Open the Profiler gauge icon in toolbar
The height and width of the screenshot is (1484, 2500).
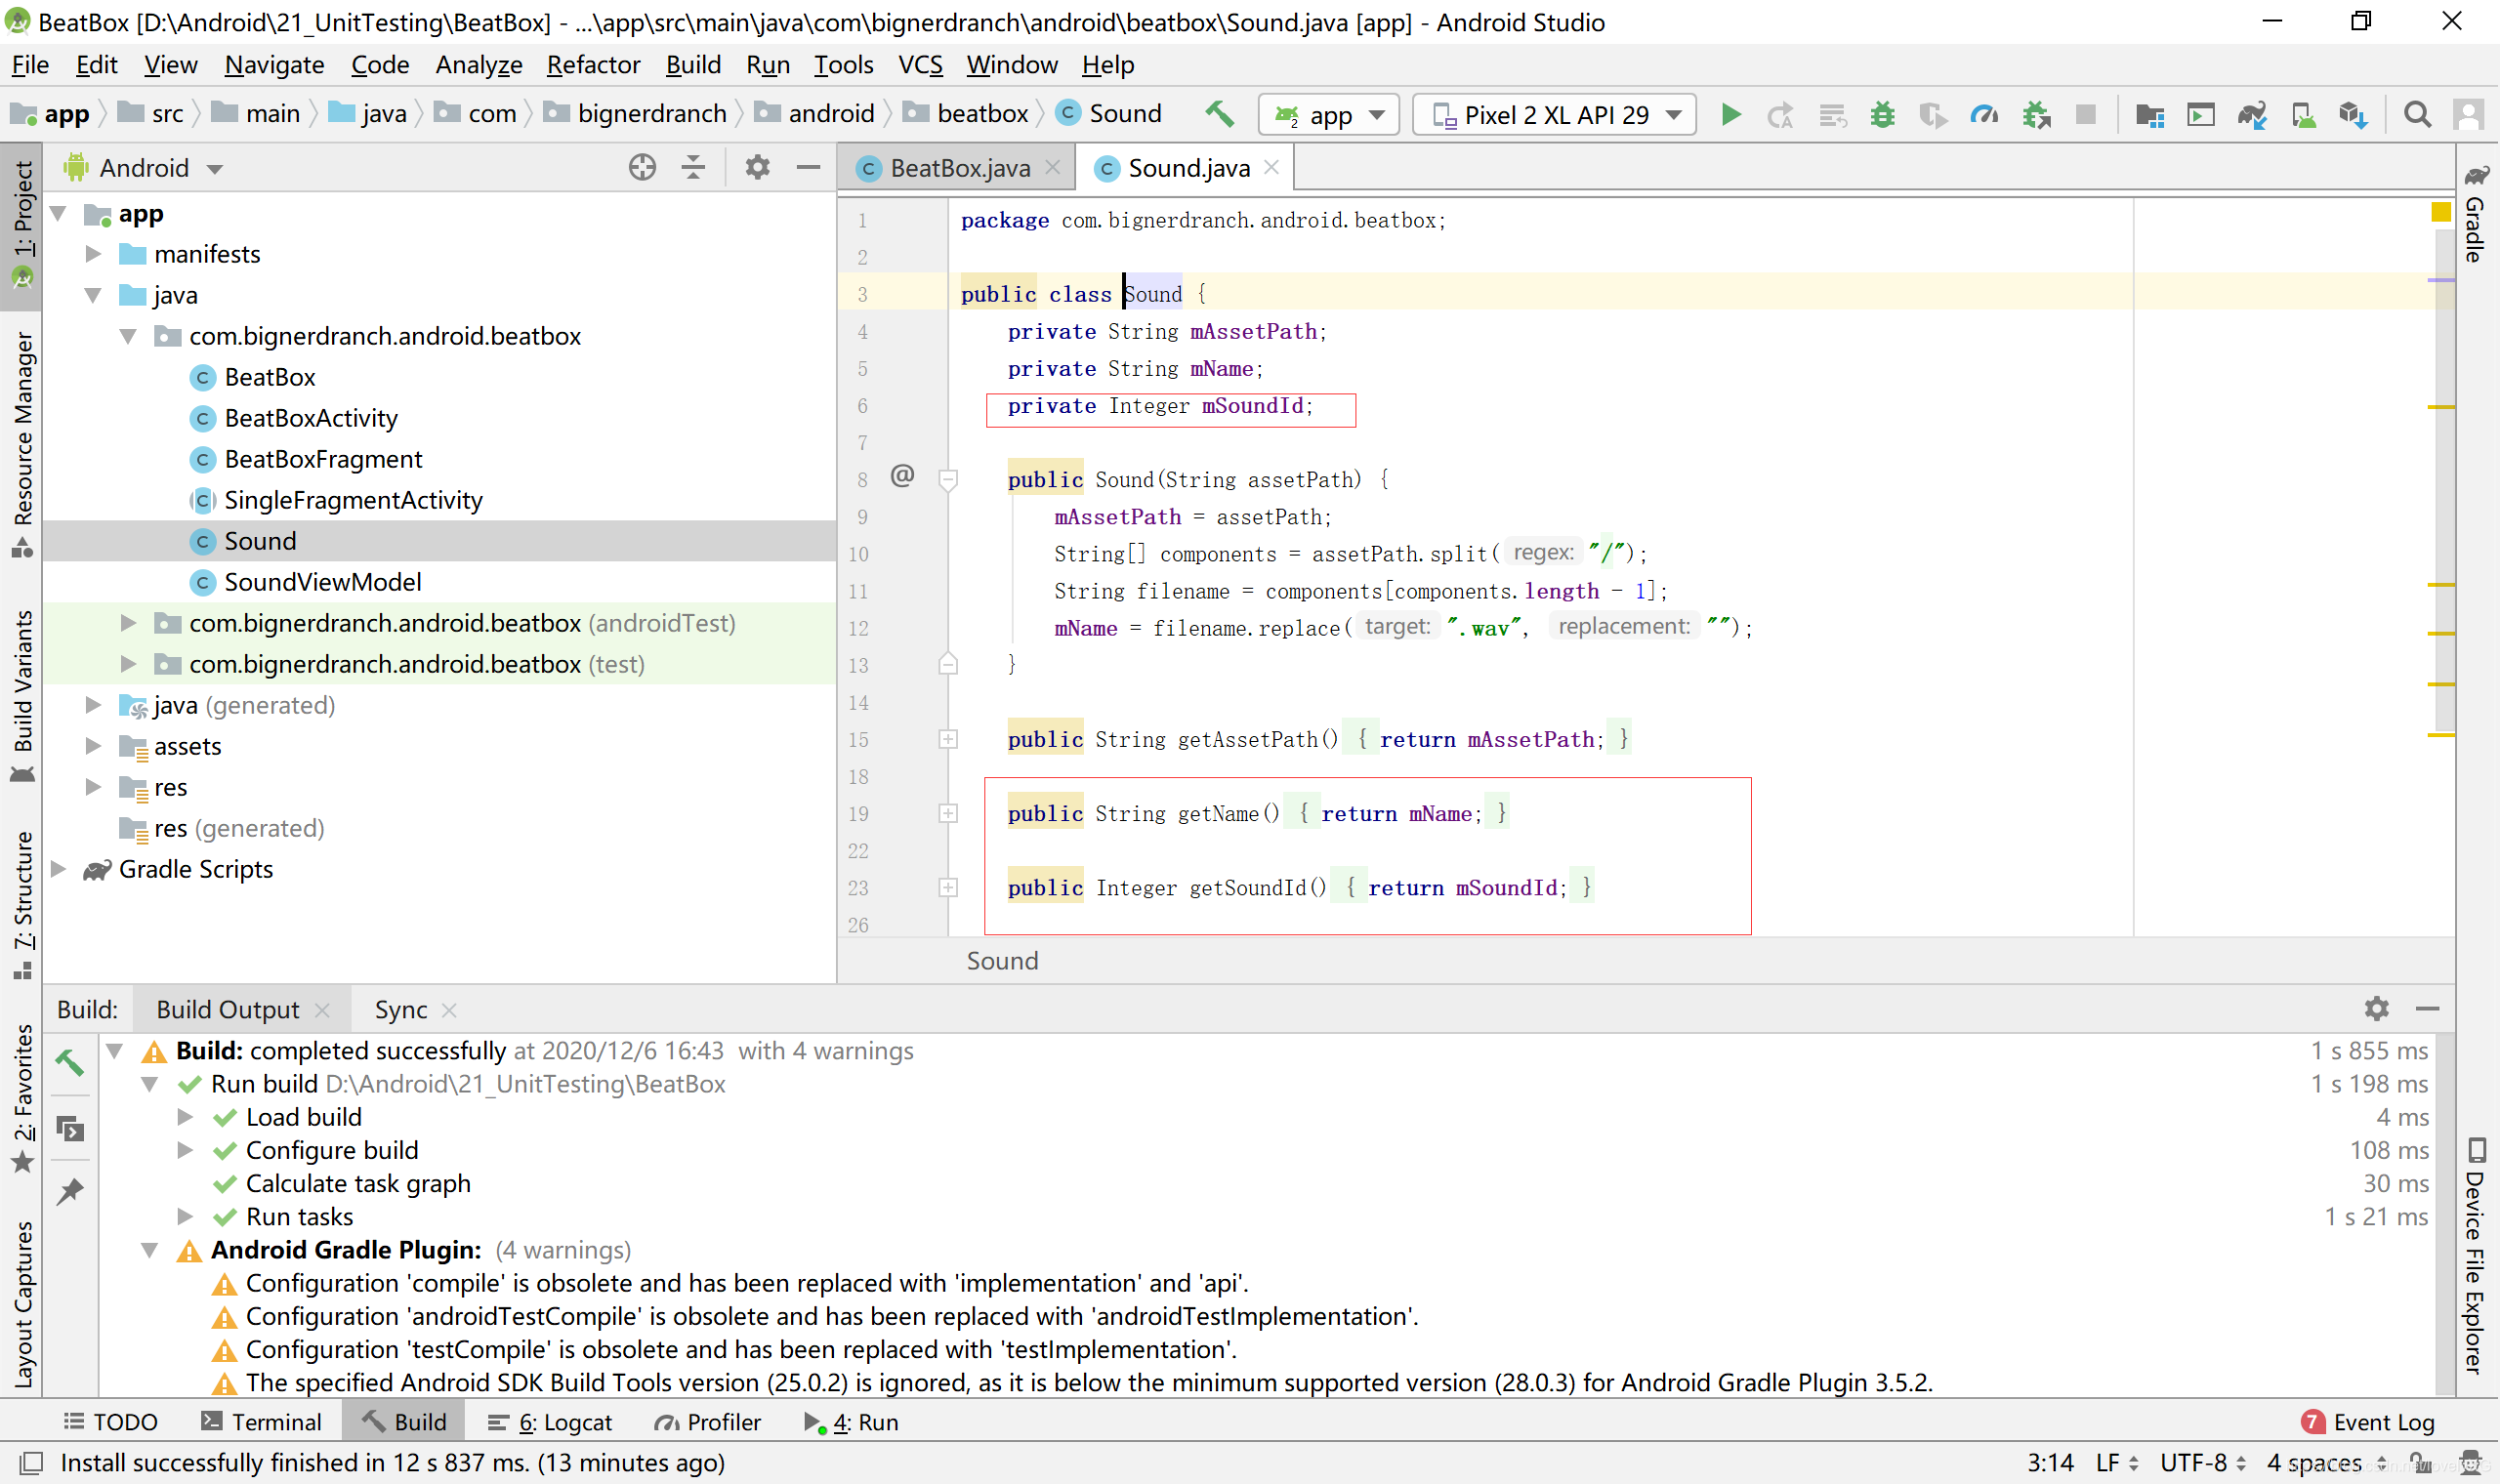pyautogui.click(x=1984, y=114)
